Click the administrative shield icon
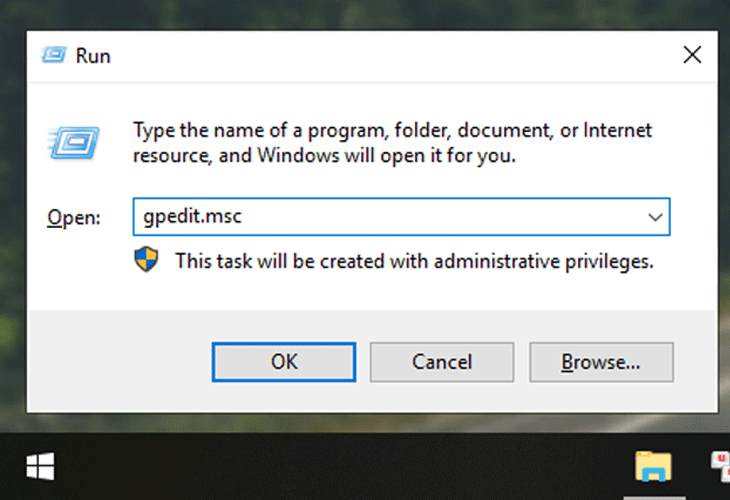The width and height of the screenshot is (730, 500). (146, 259)
